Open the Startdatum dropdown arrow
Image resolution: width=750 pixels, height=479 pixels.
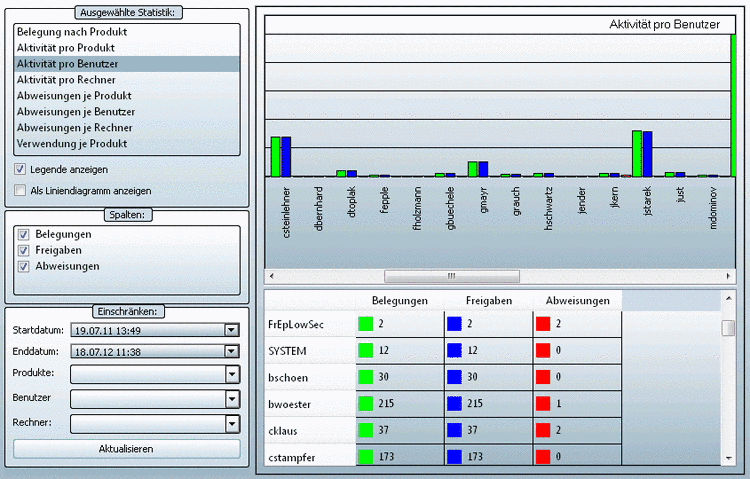[232, 330]
